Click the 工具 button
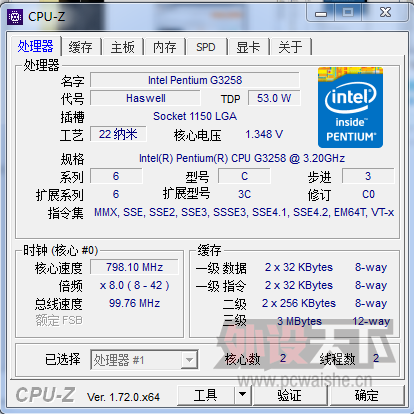414x414 pixels. click(206, 395)
